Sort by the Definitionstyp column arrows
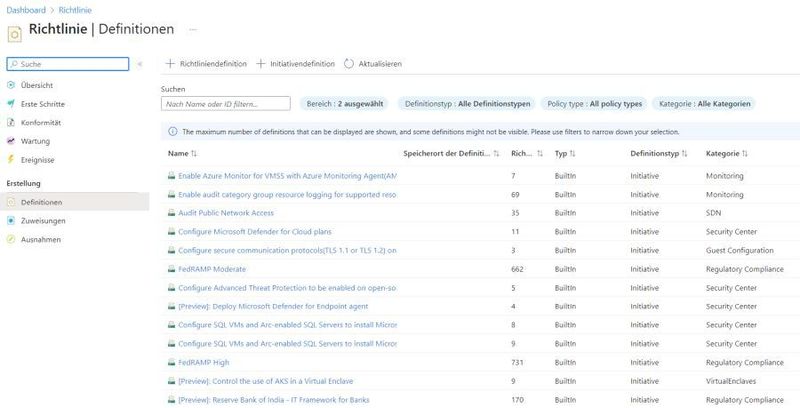The height and width of the screenshot is (408, 800). tap(685, 154)
